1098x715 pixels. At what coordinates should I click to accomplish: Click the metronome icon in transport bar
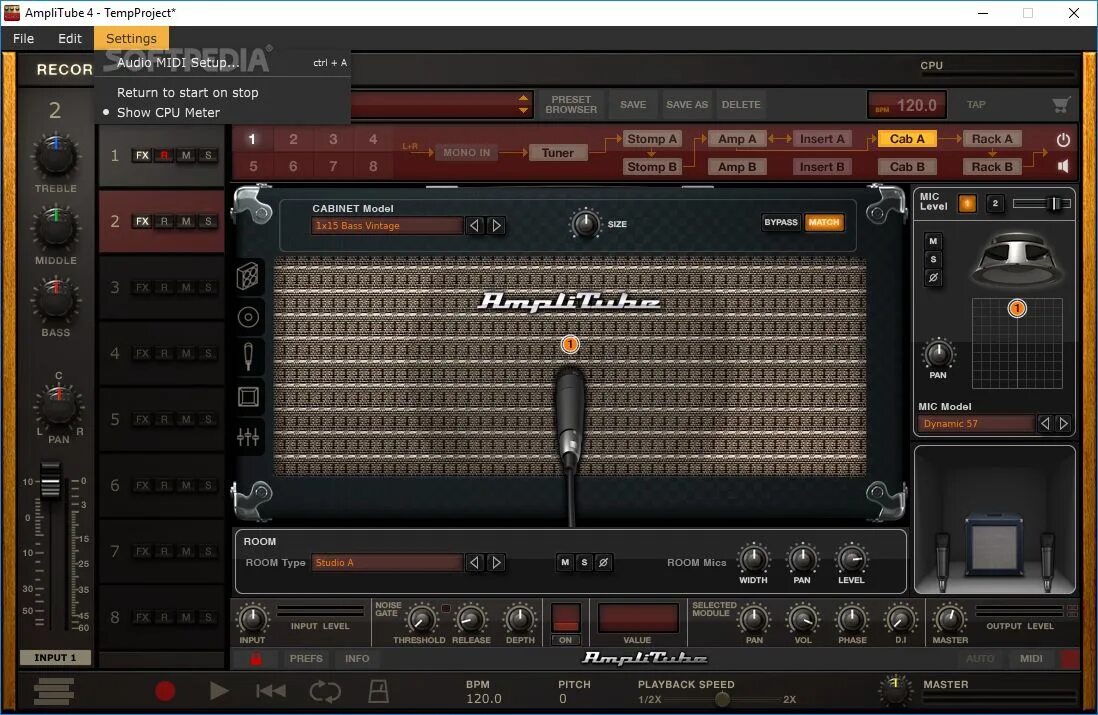[377, 690]
